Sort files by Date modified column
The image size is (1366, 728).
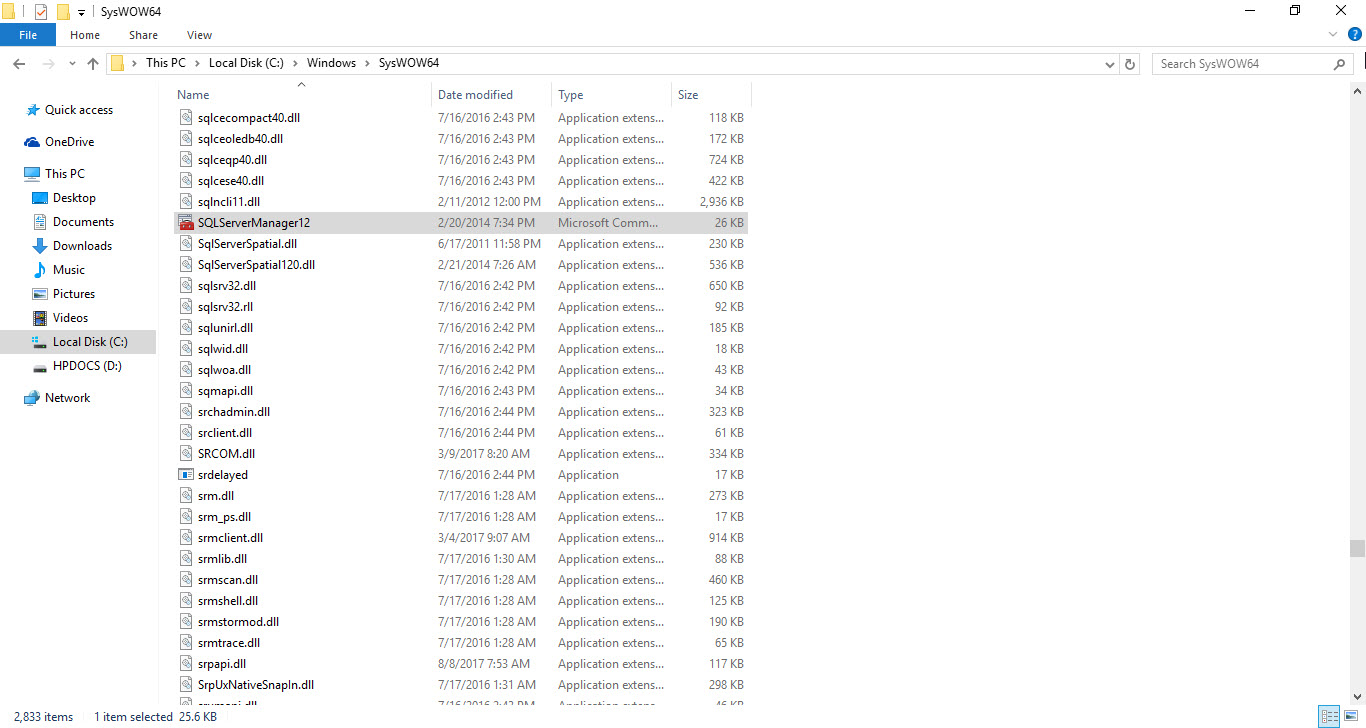pyautogui.click(x=475, y=95)
